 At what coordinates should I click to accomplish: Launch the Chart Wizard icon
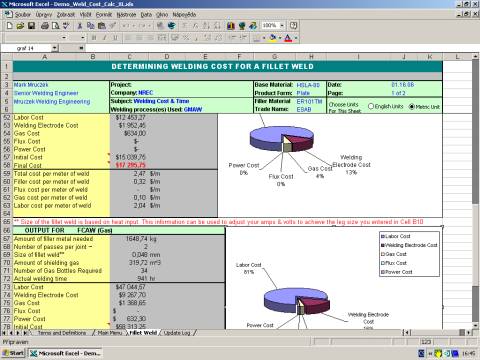point(231,26)
